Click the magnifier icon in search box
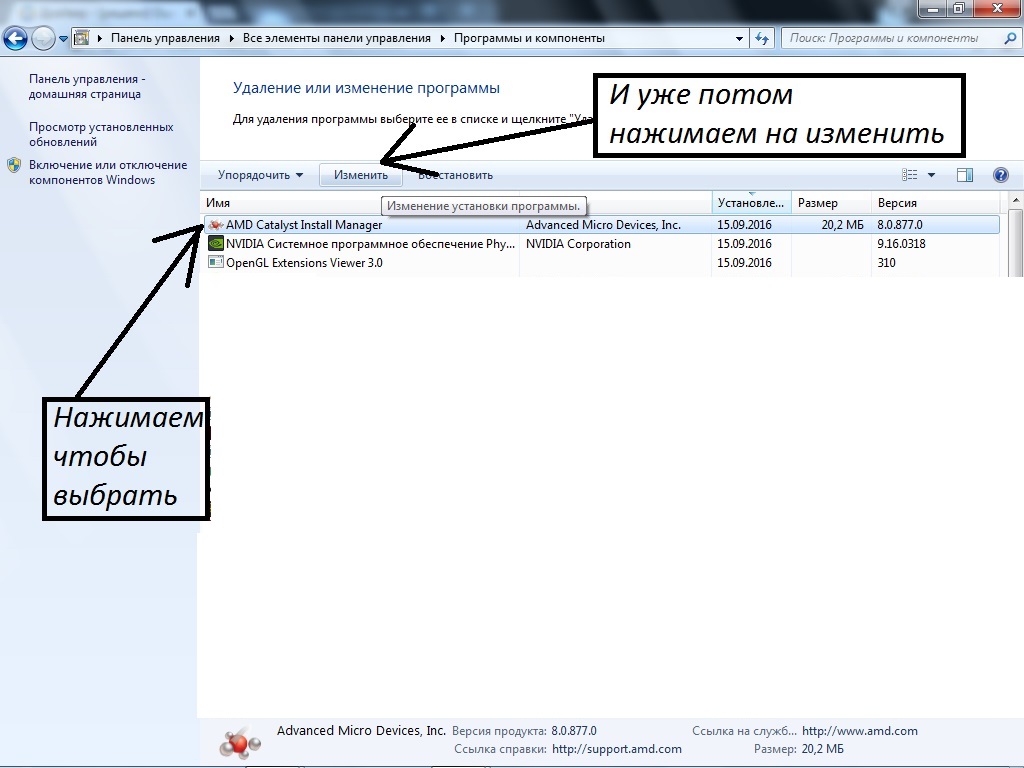This screenshot has width=1024, height=768. [1009, 39]
